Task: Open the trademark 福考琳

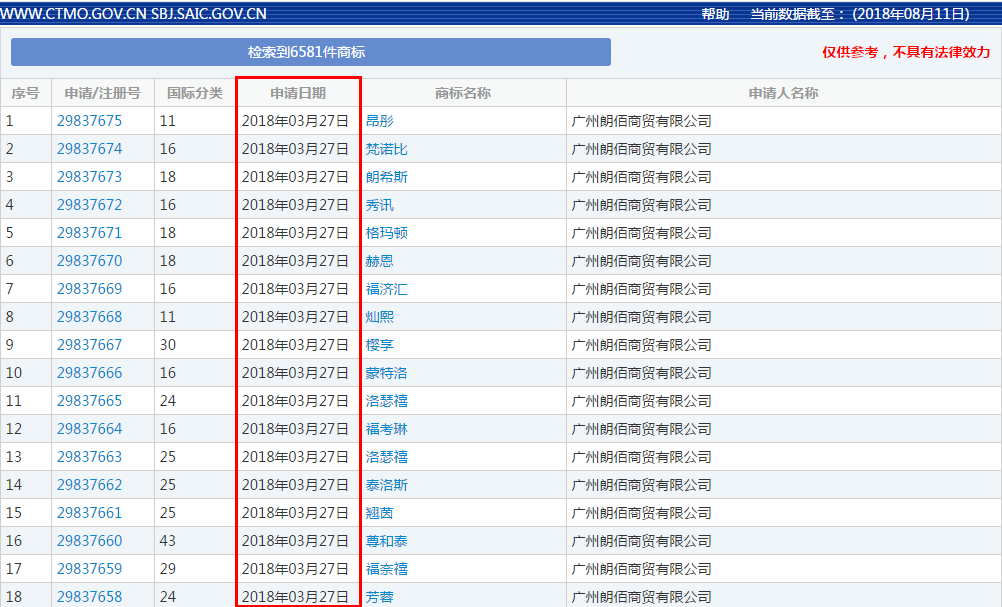Action: [x=387, y=429]
